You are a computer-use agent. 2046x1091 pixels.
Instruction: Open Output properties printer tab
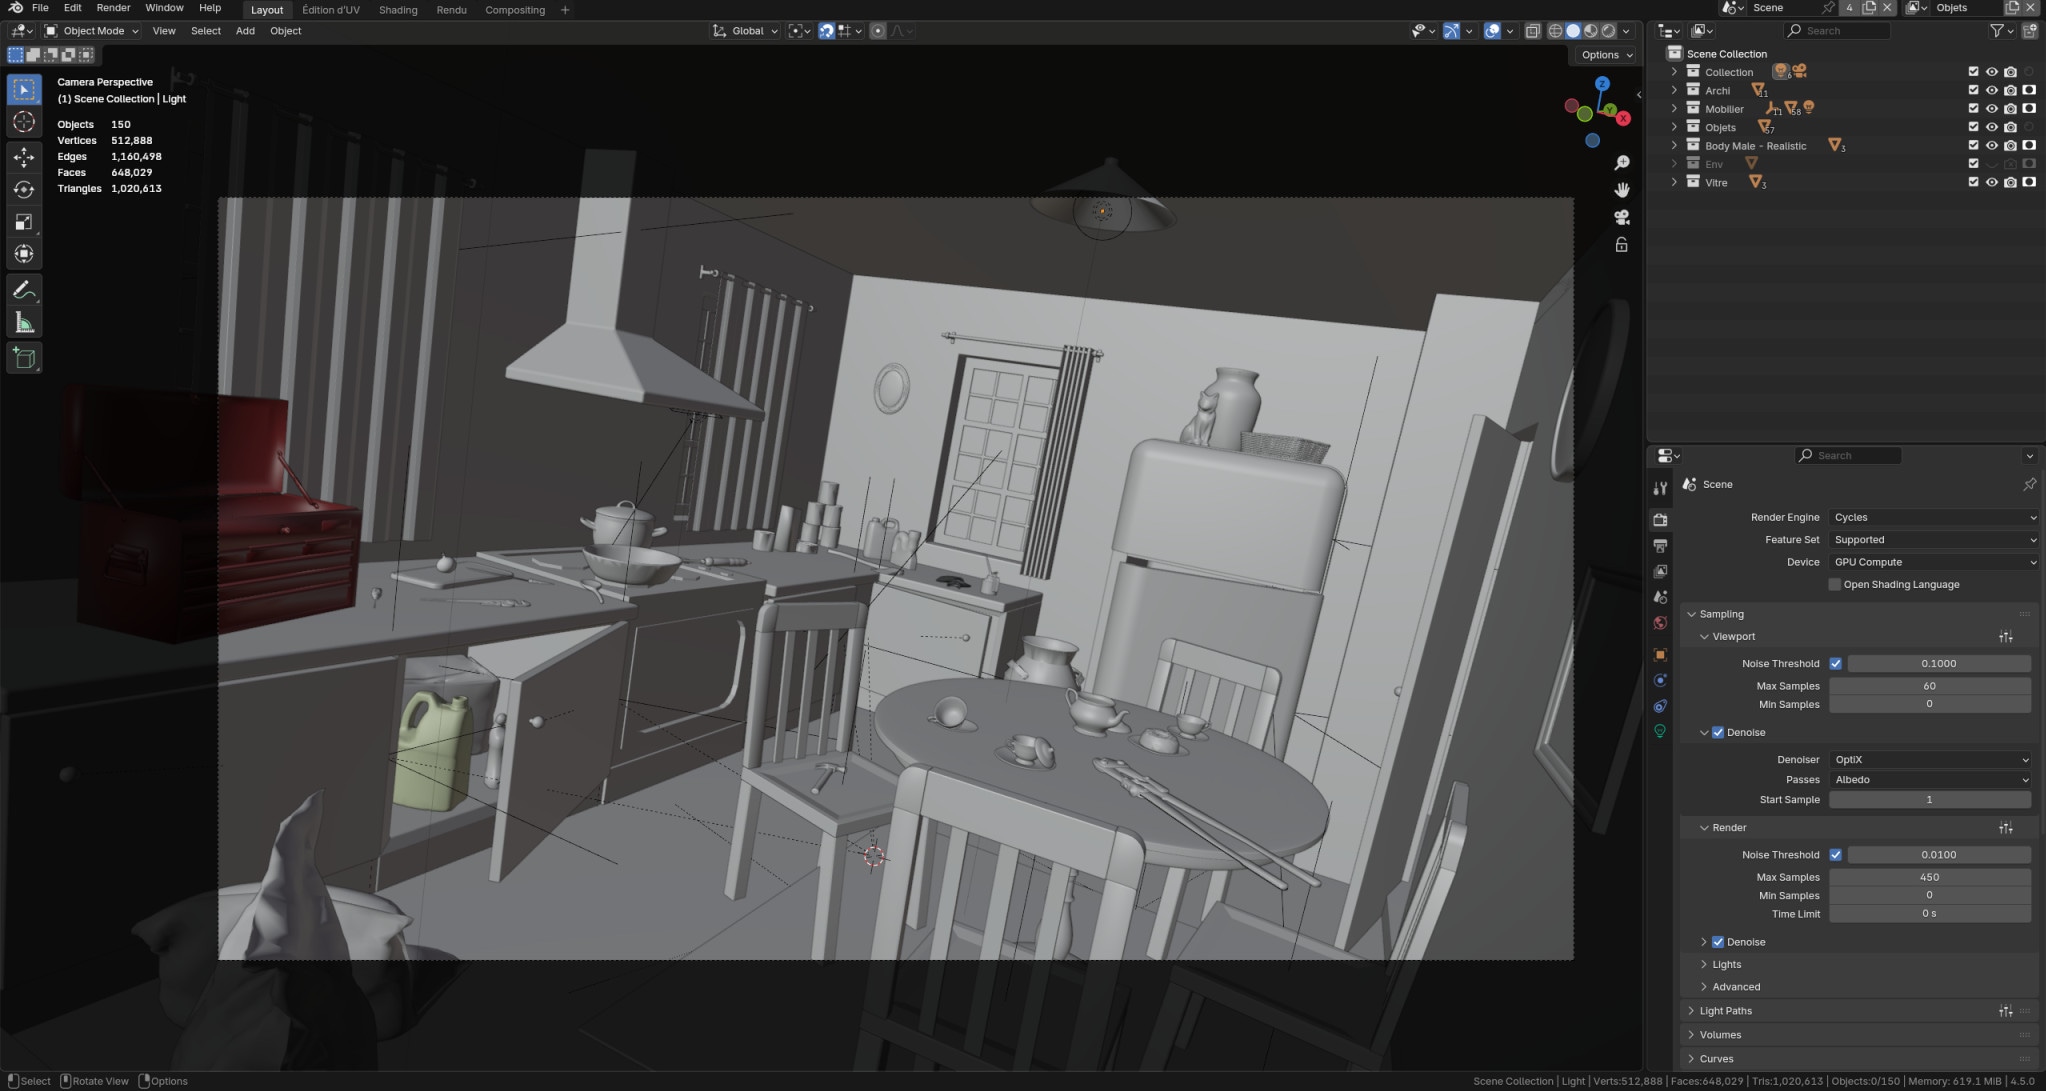1660,546
